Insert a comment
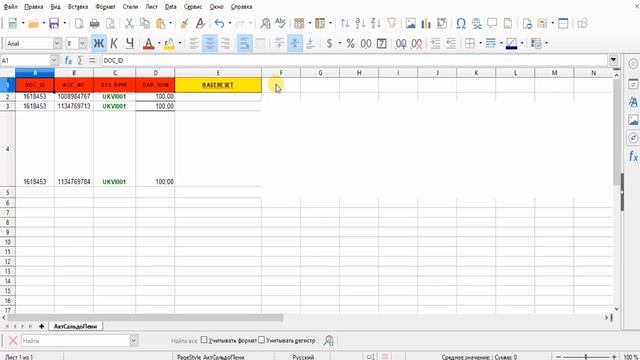This screenshot has height=360, width=640. coord(492,23)
